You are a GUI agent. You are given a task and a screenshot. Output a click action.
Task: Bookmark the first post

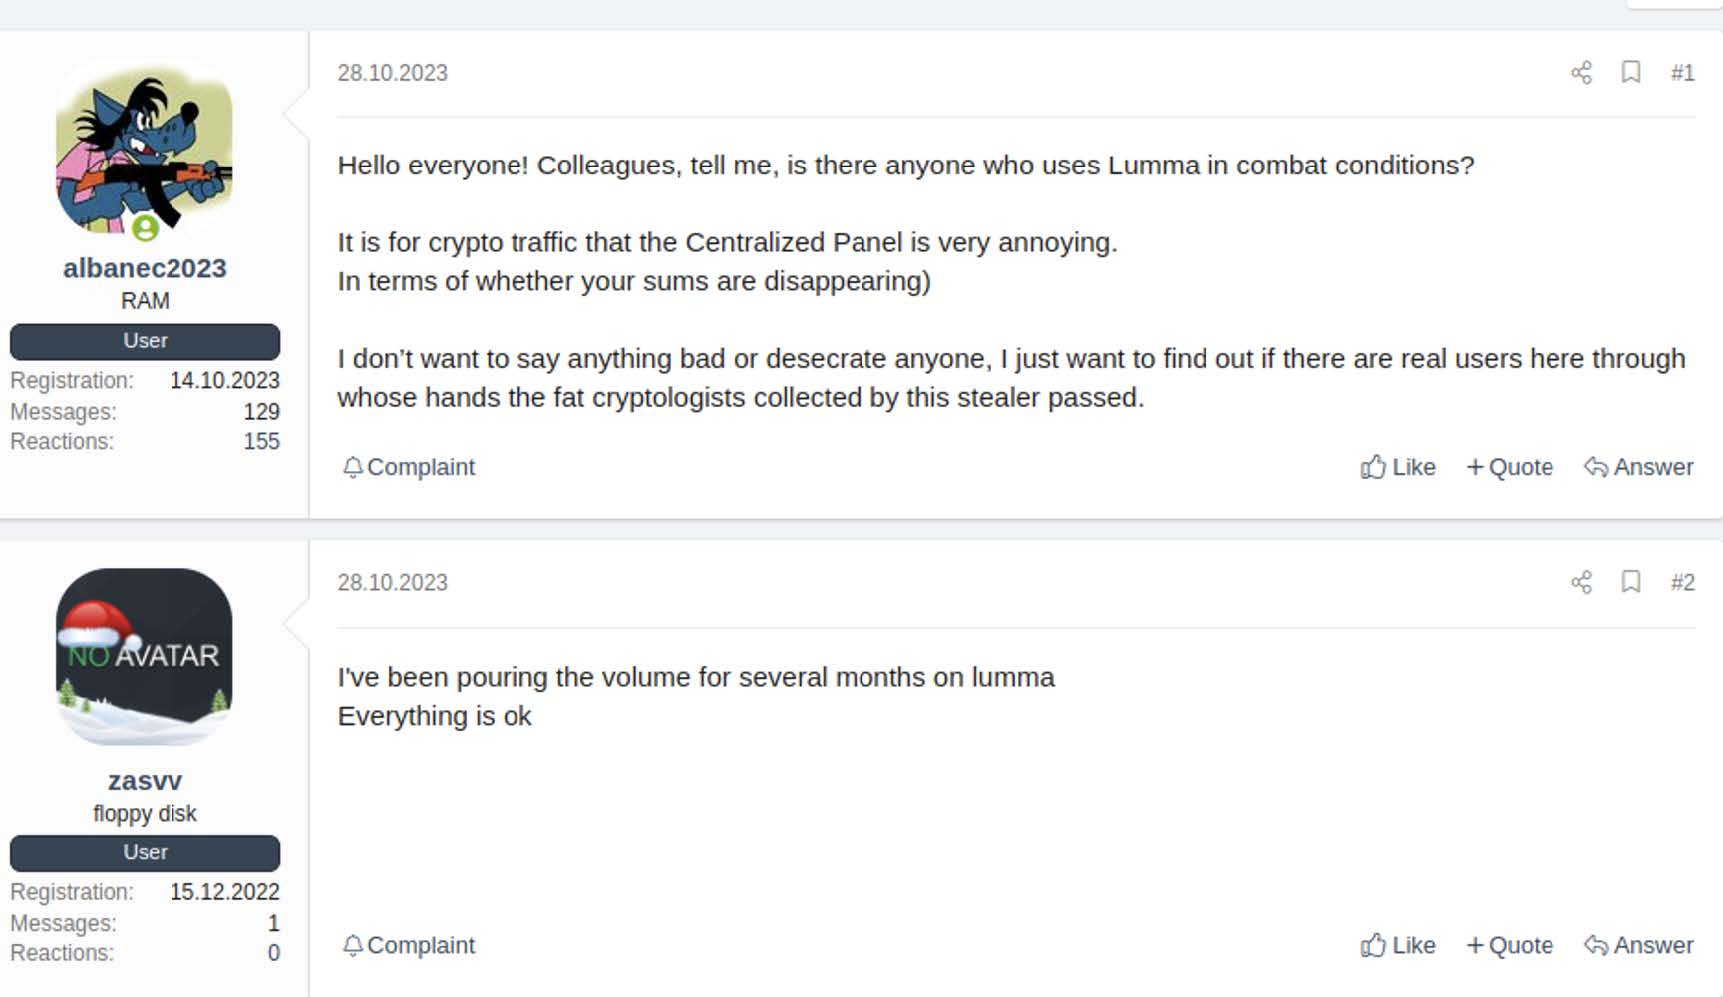[x=1631, y=72]
